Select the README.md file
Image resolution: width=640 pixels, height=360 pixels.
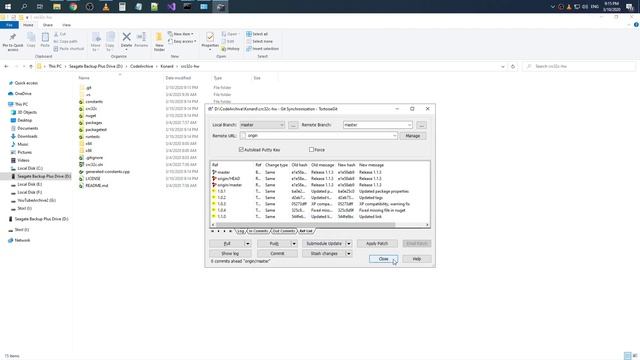[x=96, y=185]
